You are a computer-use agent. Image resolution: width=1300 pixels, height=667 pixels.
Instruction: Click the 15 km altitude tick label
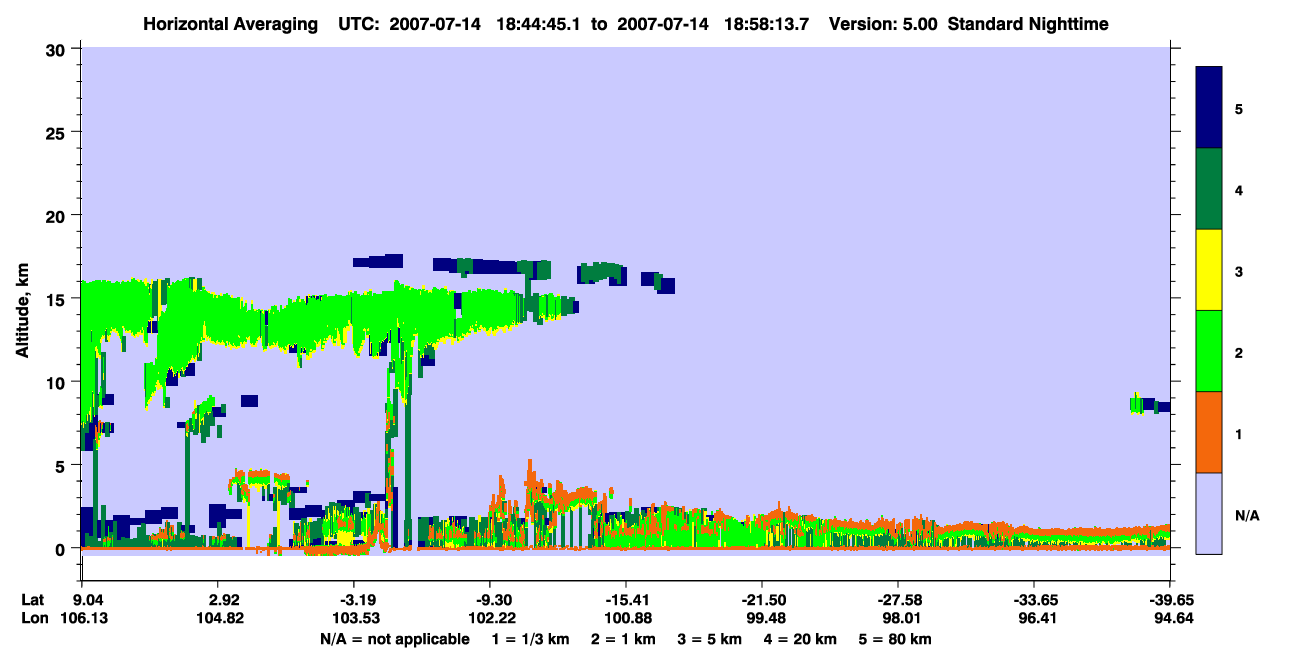(59, 299)
